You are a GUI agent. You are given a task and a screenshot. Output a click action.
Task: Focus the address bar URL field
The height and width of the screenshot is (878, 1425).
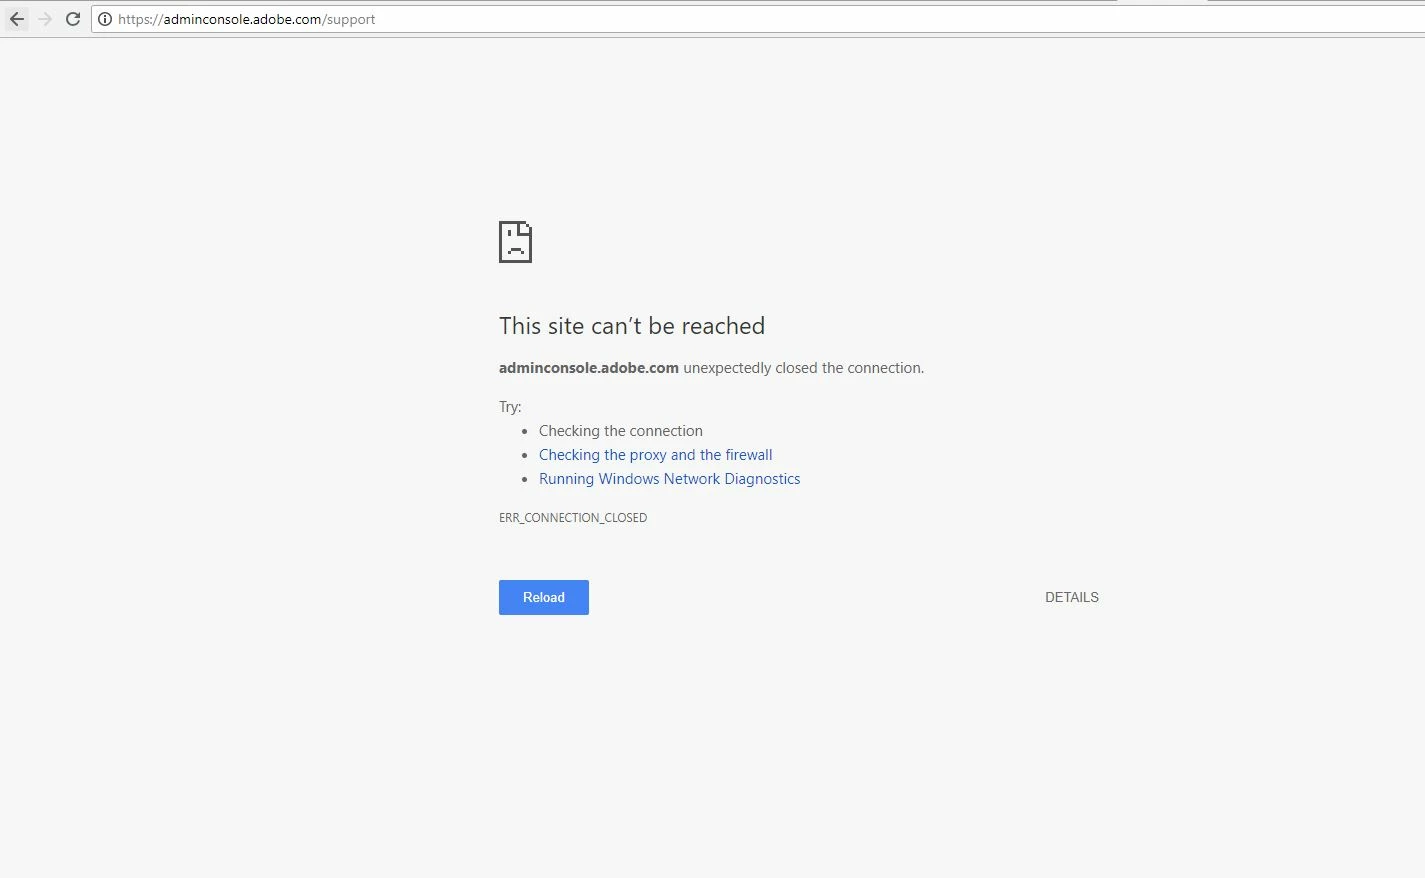click(760, 19)
